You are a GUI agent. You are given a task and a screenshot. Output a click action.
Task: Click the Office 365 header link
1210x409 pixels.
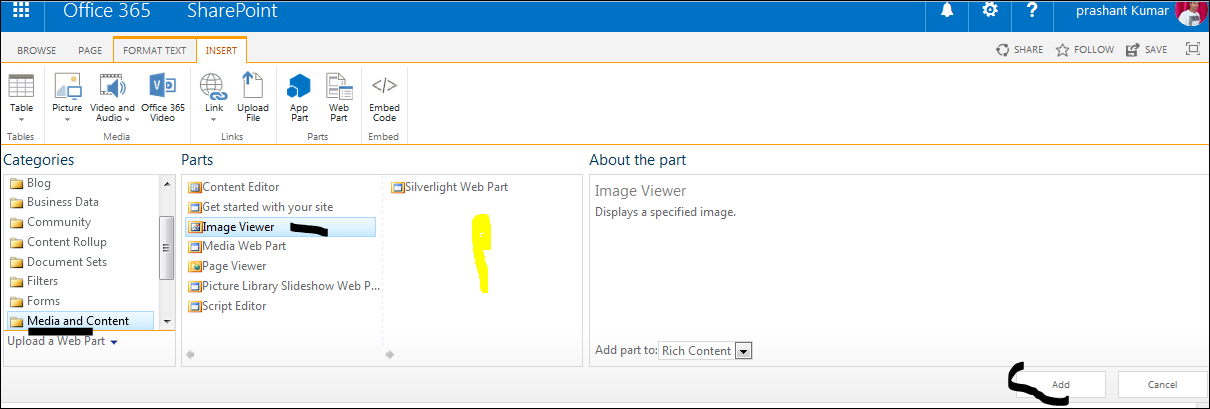click(x=106, y=12)
